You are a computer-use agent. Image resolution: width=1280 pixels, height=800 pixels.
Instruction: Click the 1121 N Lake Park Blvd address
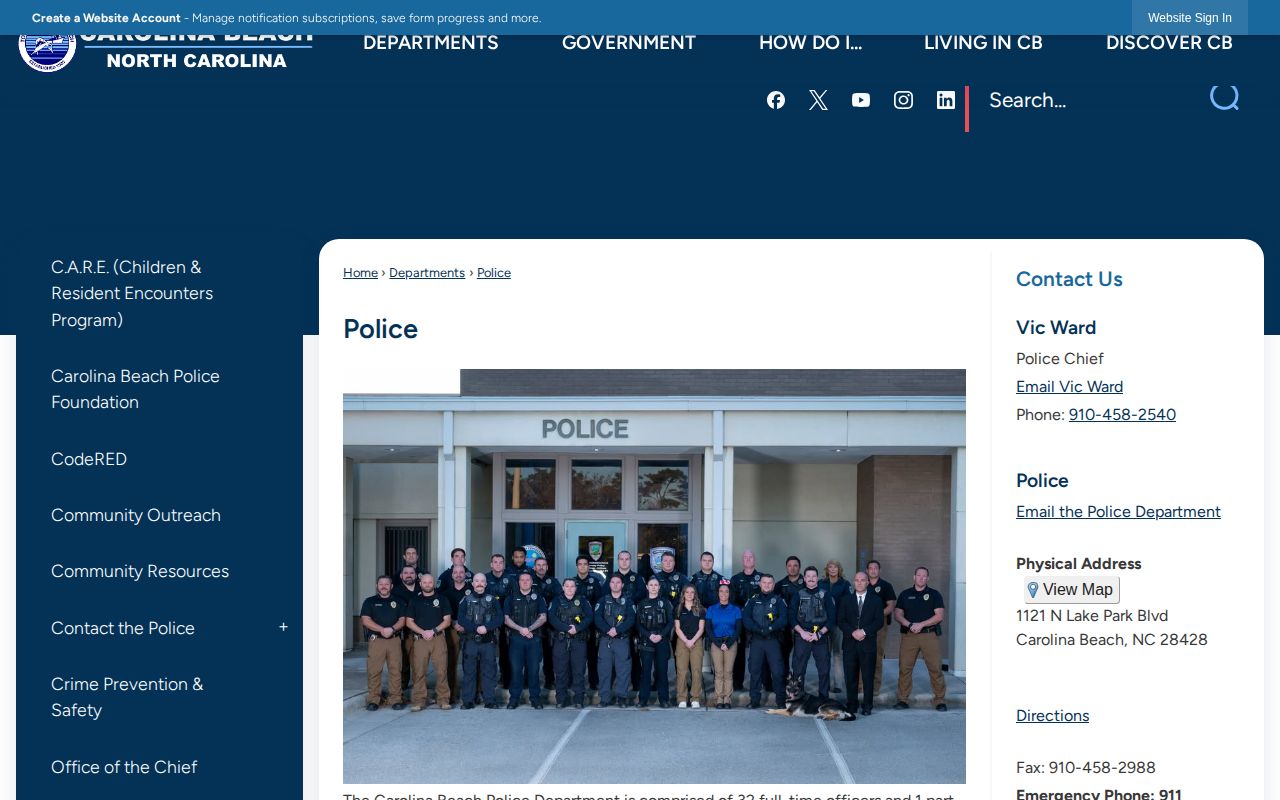1092,616
